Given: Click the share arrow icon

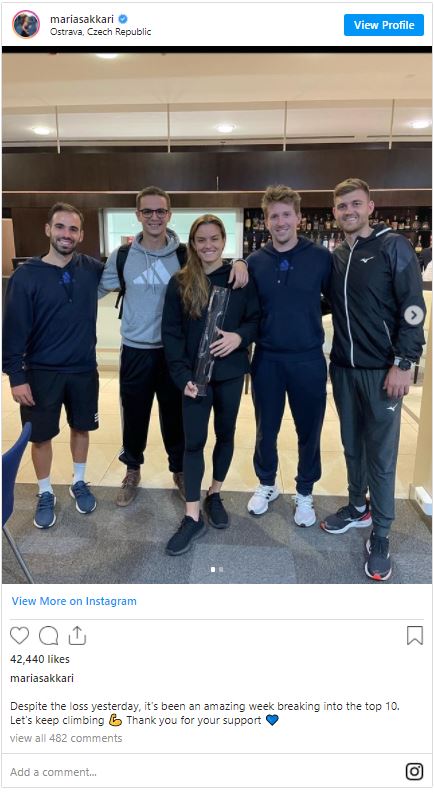Looking at the screenshot, I should (x=77, y=635).
